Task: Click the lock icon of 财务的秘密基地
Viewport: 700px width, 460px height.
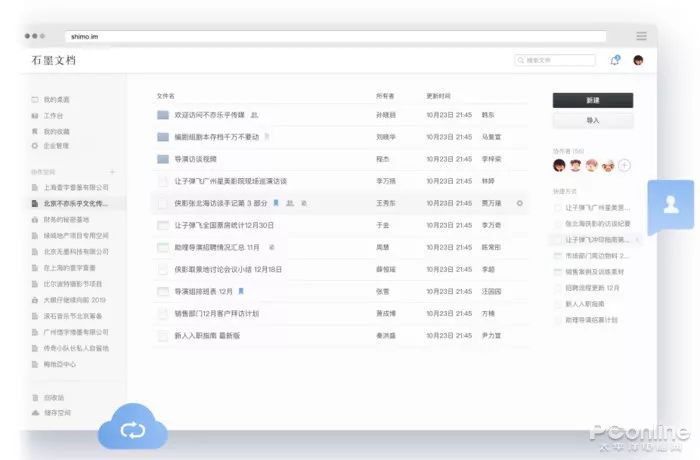Action: pyautogui.click(x=35, y=219)
